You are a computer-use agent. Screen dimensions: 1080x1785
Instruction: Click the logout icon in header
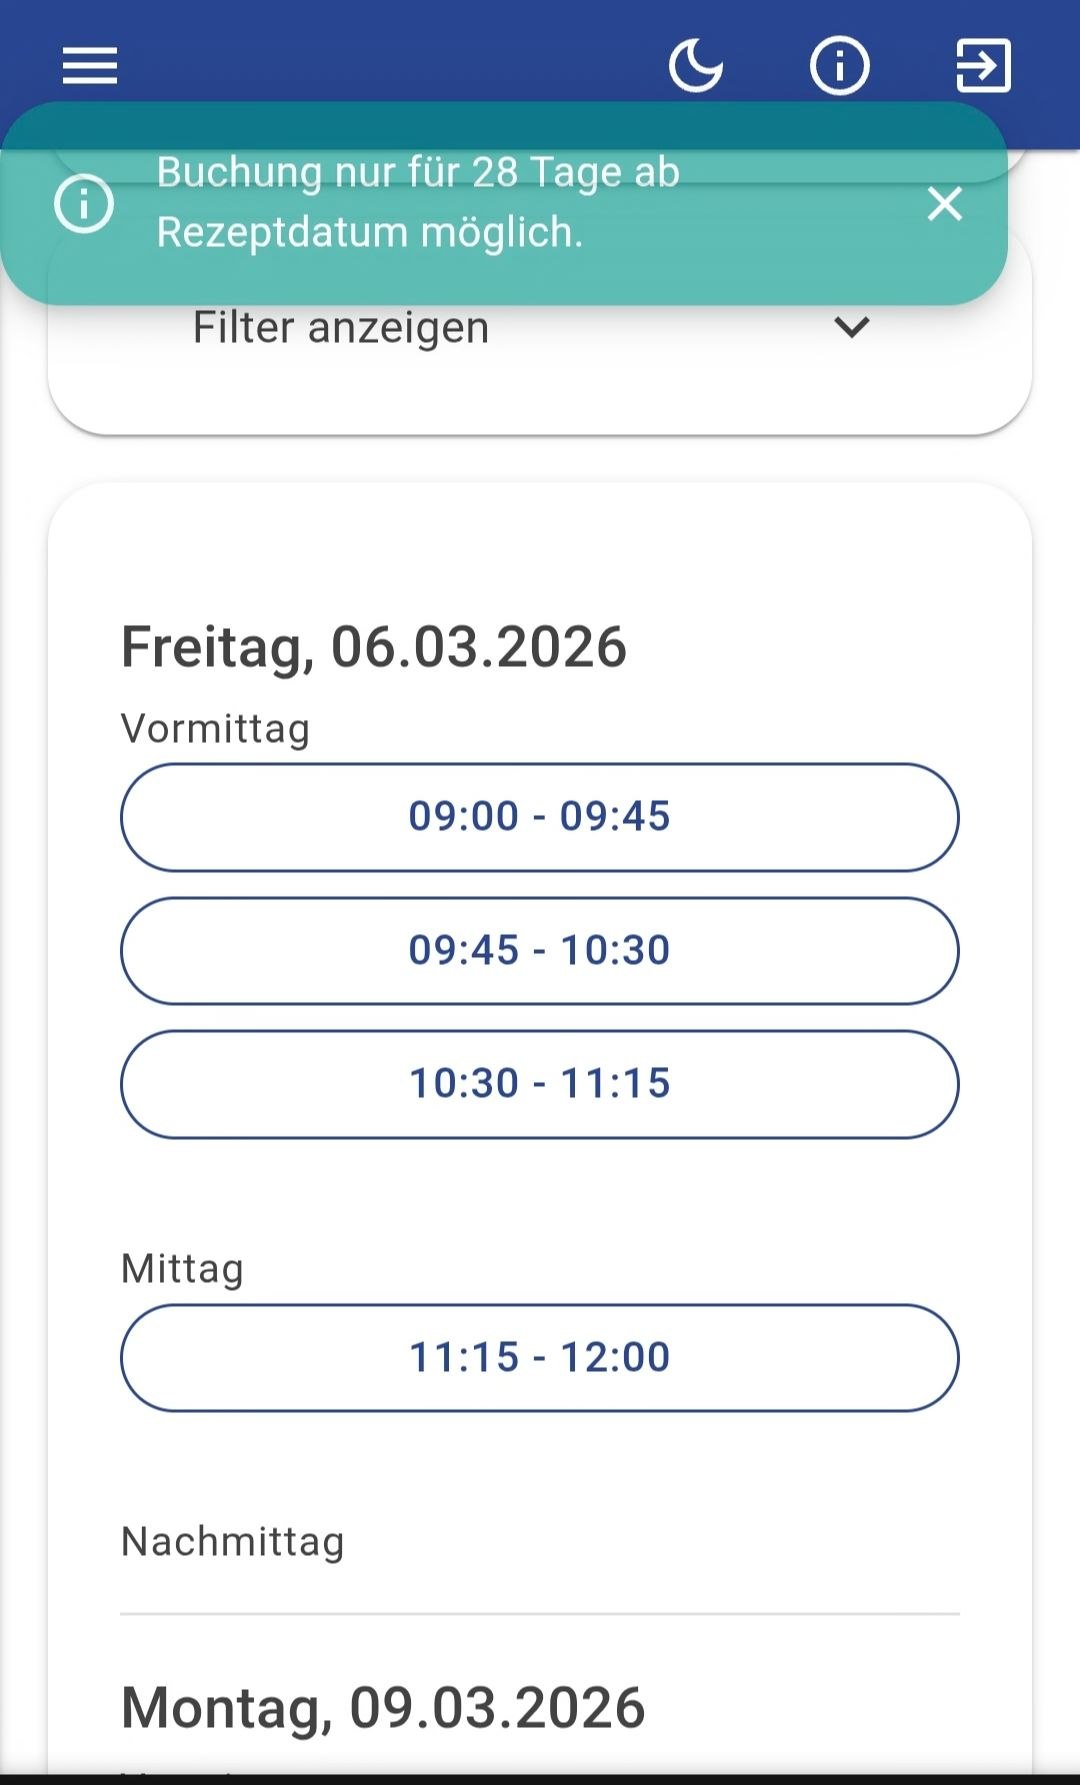(x=983, y=66)
